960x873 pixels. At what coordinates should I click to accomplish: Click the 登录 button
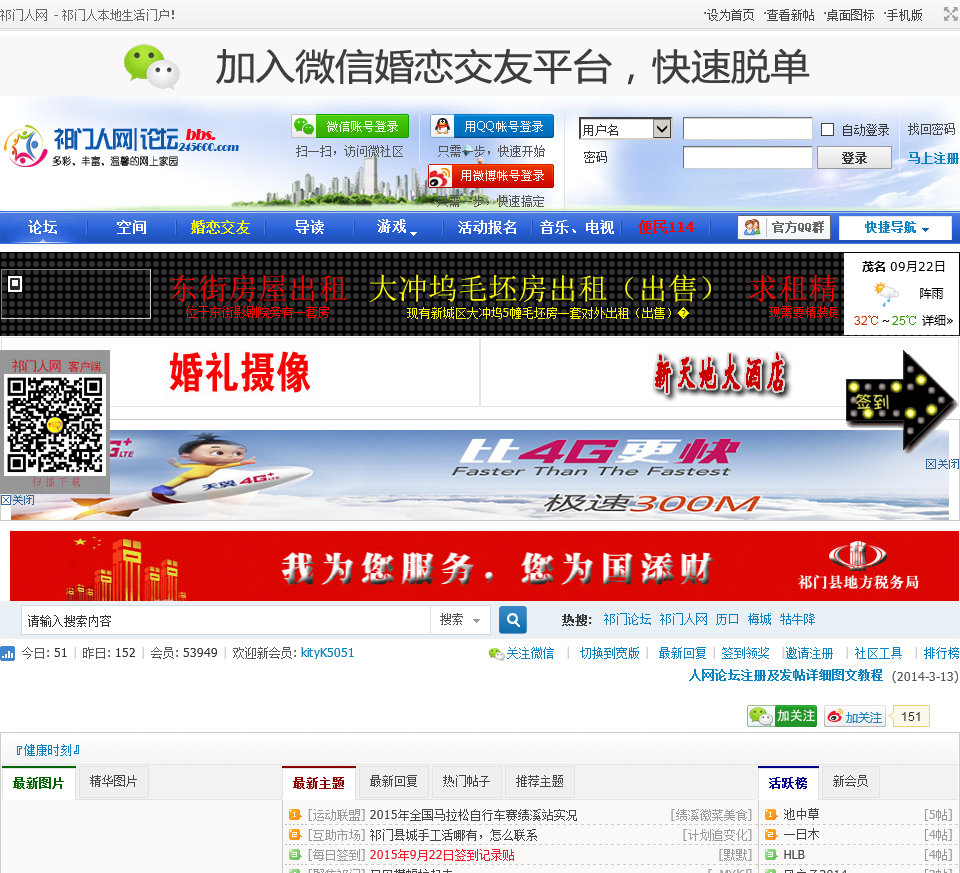pyautogui.click(x=854, y=157)
